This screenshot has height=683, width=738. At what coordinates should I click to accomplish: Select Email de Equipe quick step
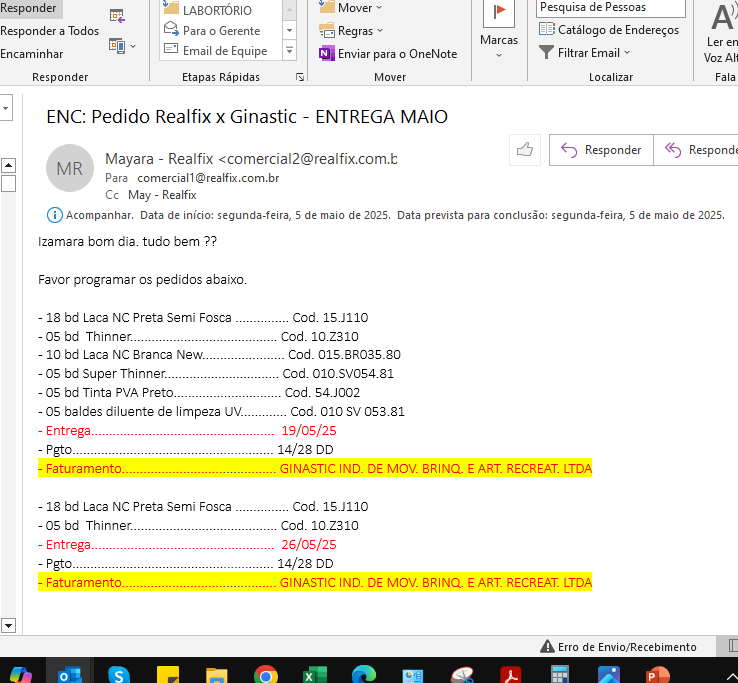224,51
